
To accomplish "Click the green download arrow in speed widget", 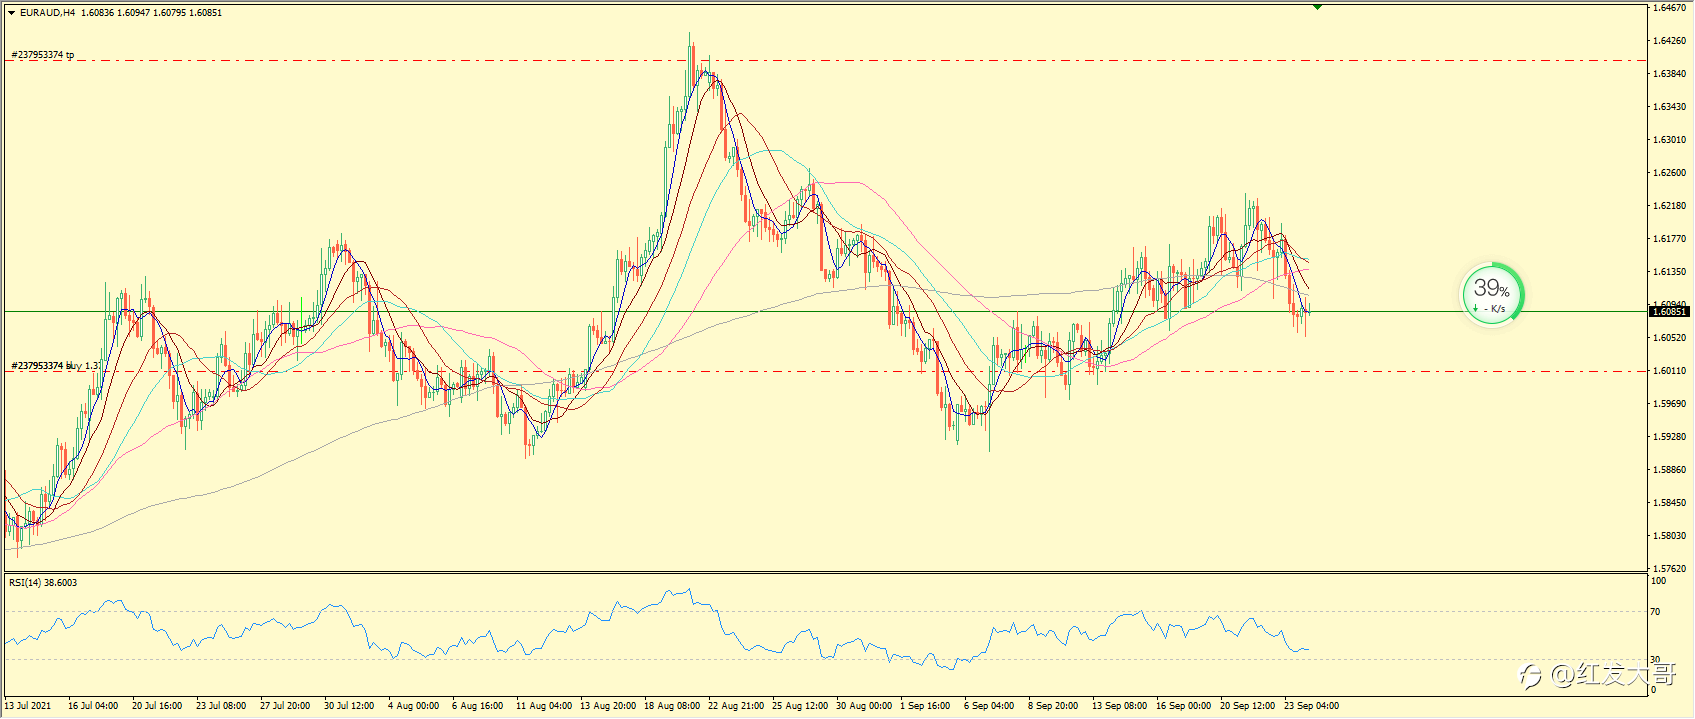I will coord(1475,309).
